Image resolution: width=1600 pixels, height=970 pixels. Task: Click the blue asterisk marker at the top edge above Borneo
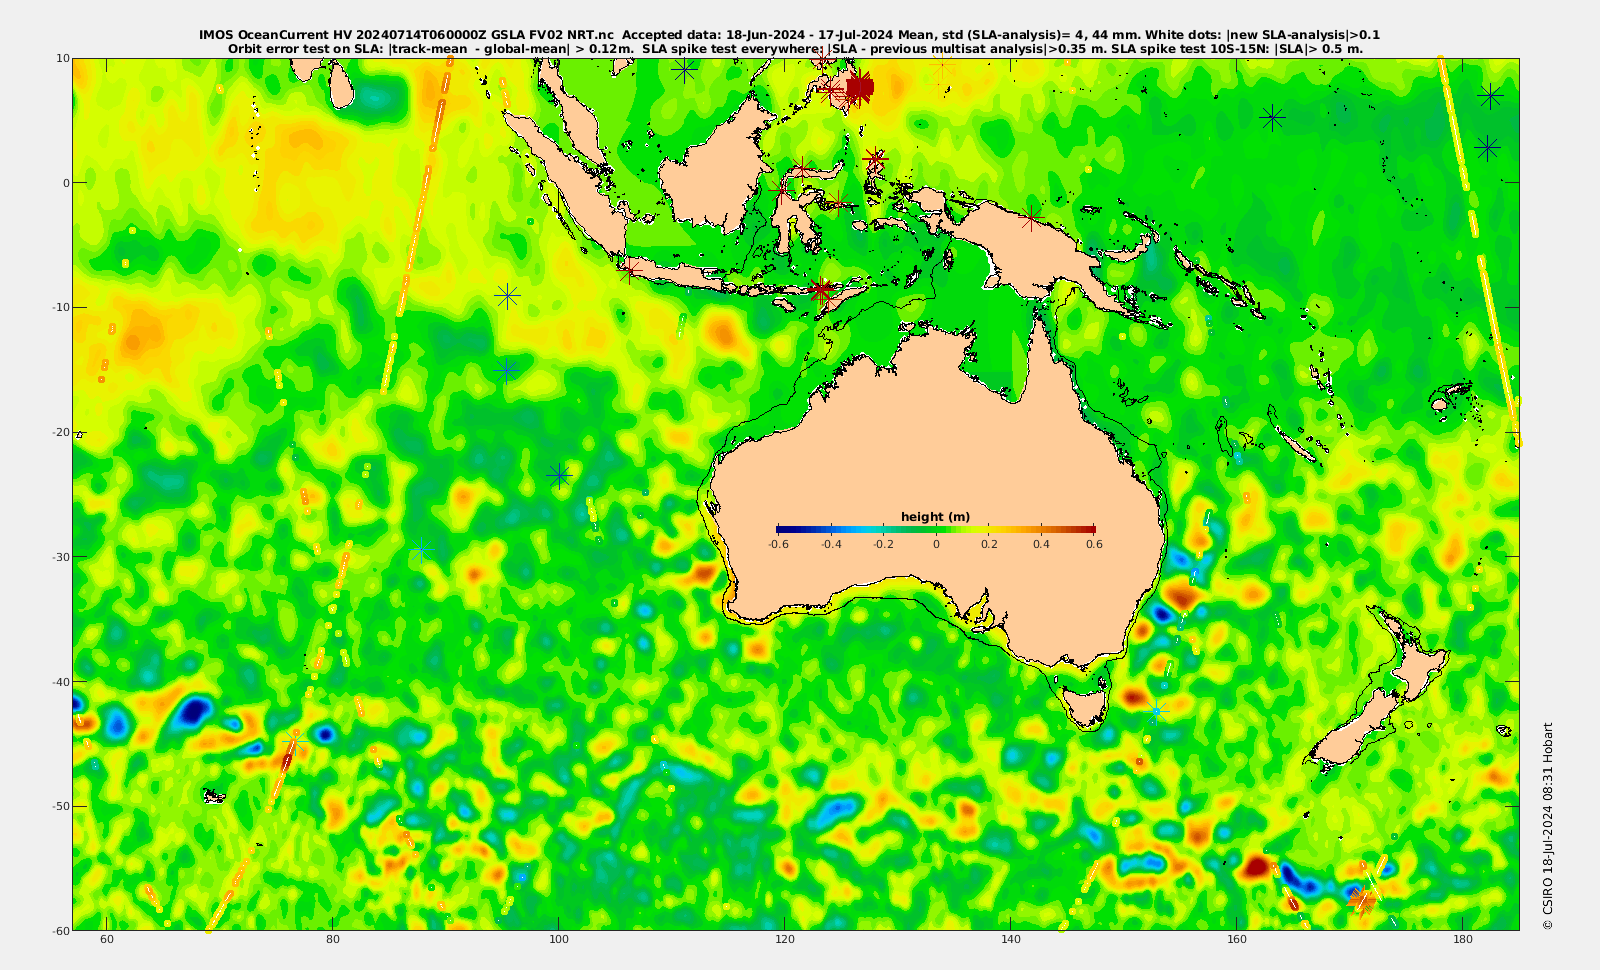(x=684, y=69)
